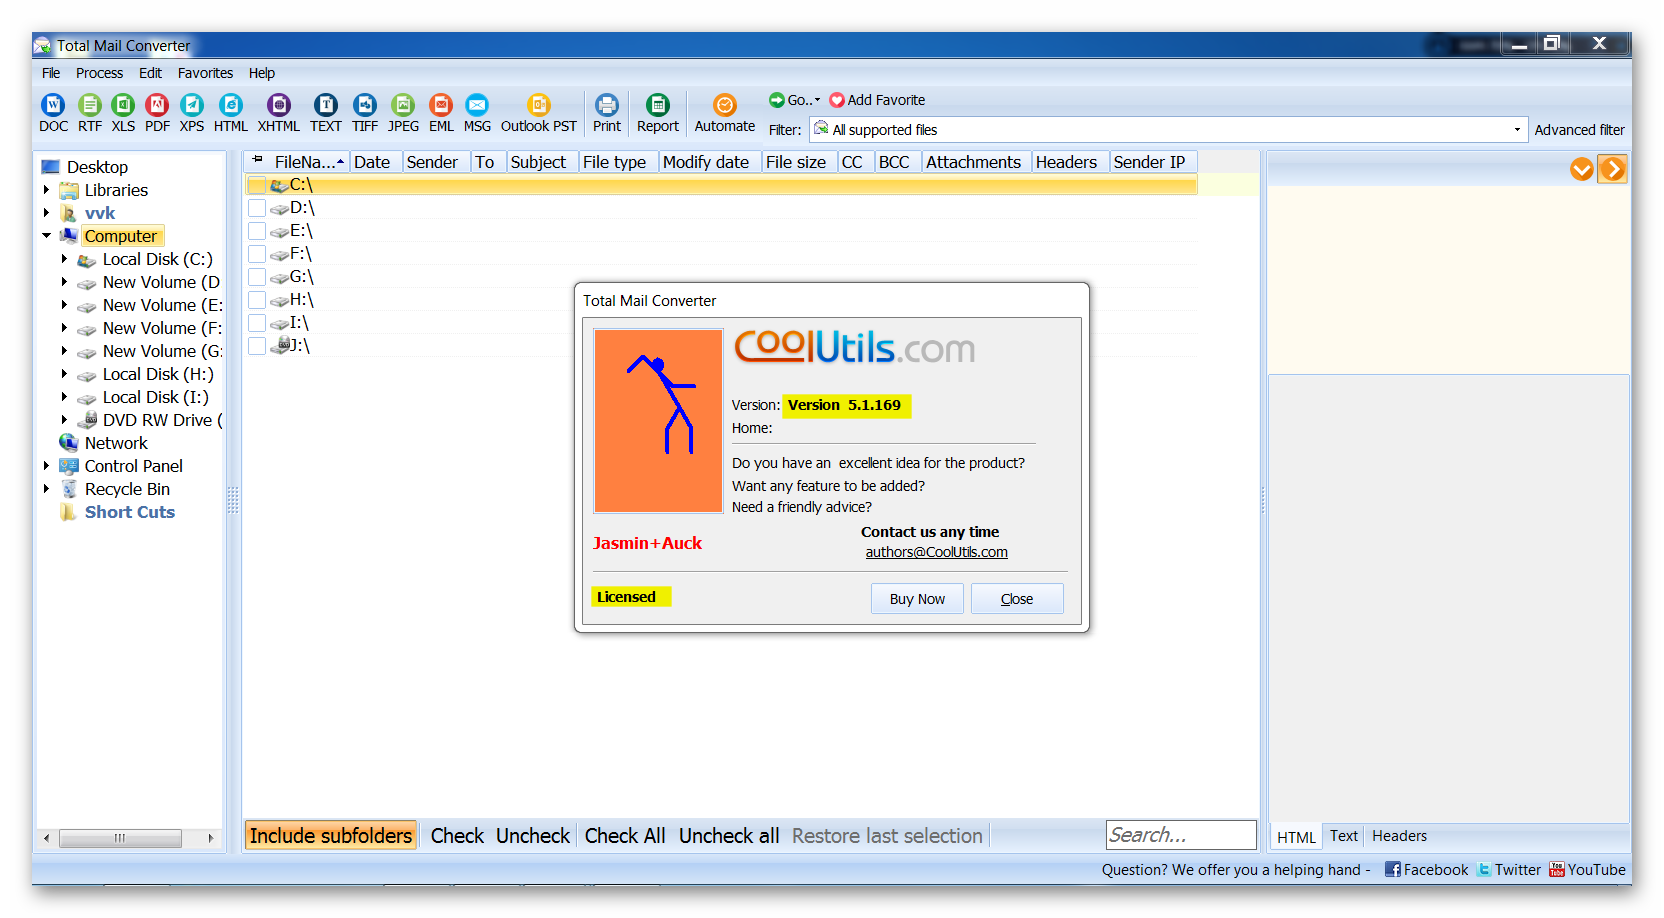Close the about dialog
This screenshot has width=1664, height=918.
pos(1017,599)
